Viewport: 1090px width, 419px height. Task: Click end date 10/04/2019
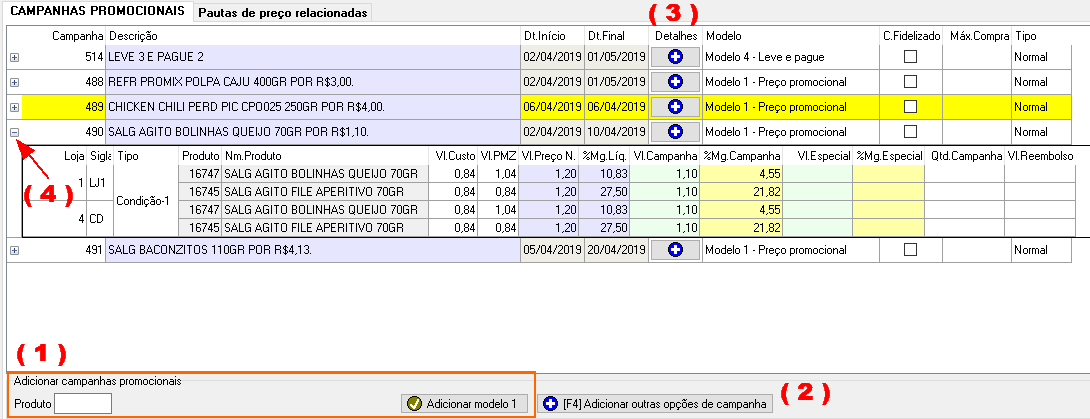tap(617, 131)
